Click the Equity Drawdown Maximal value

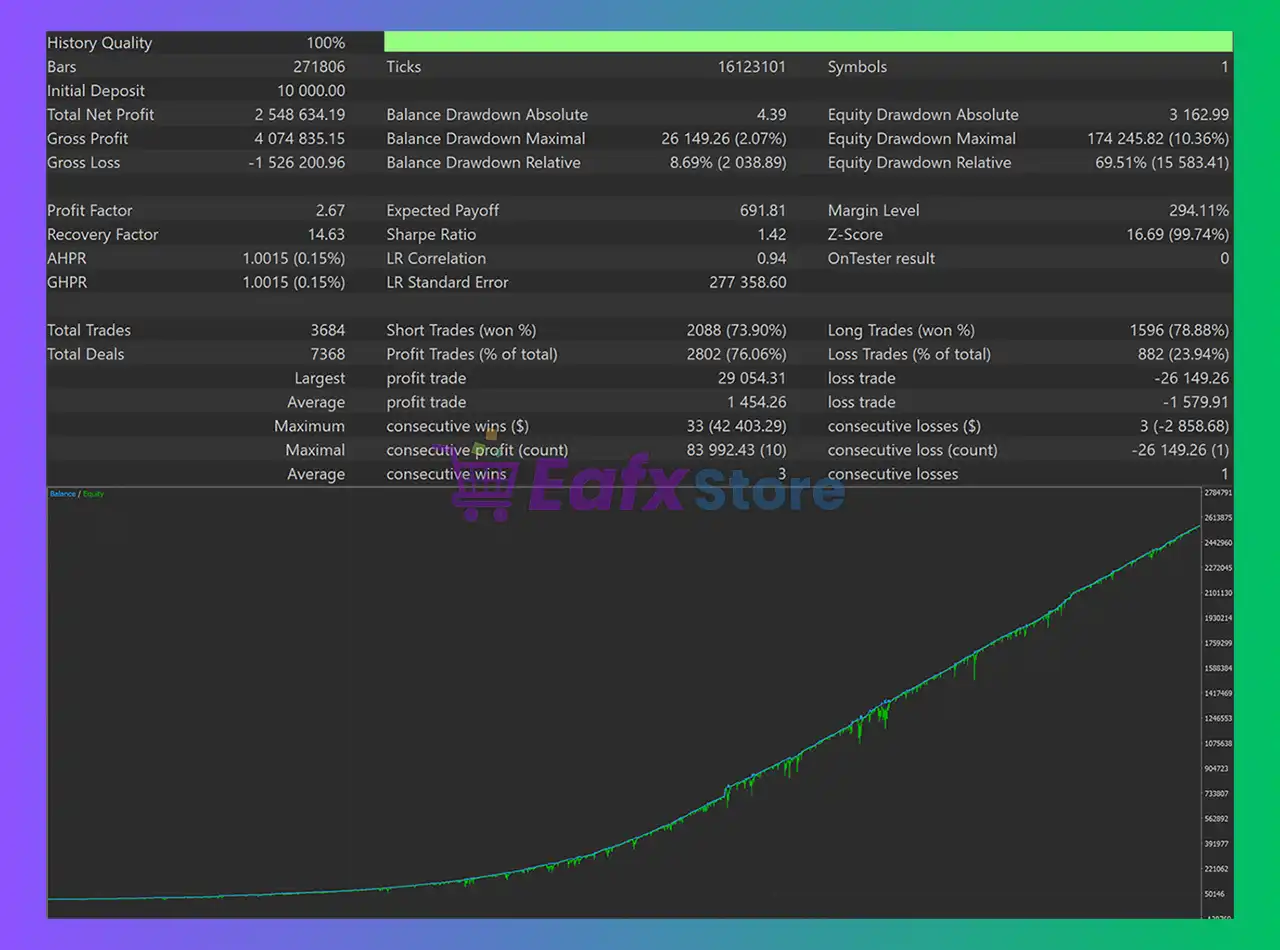point(1157,139)
